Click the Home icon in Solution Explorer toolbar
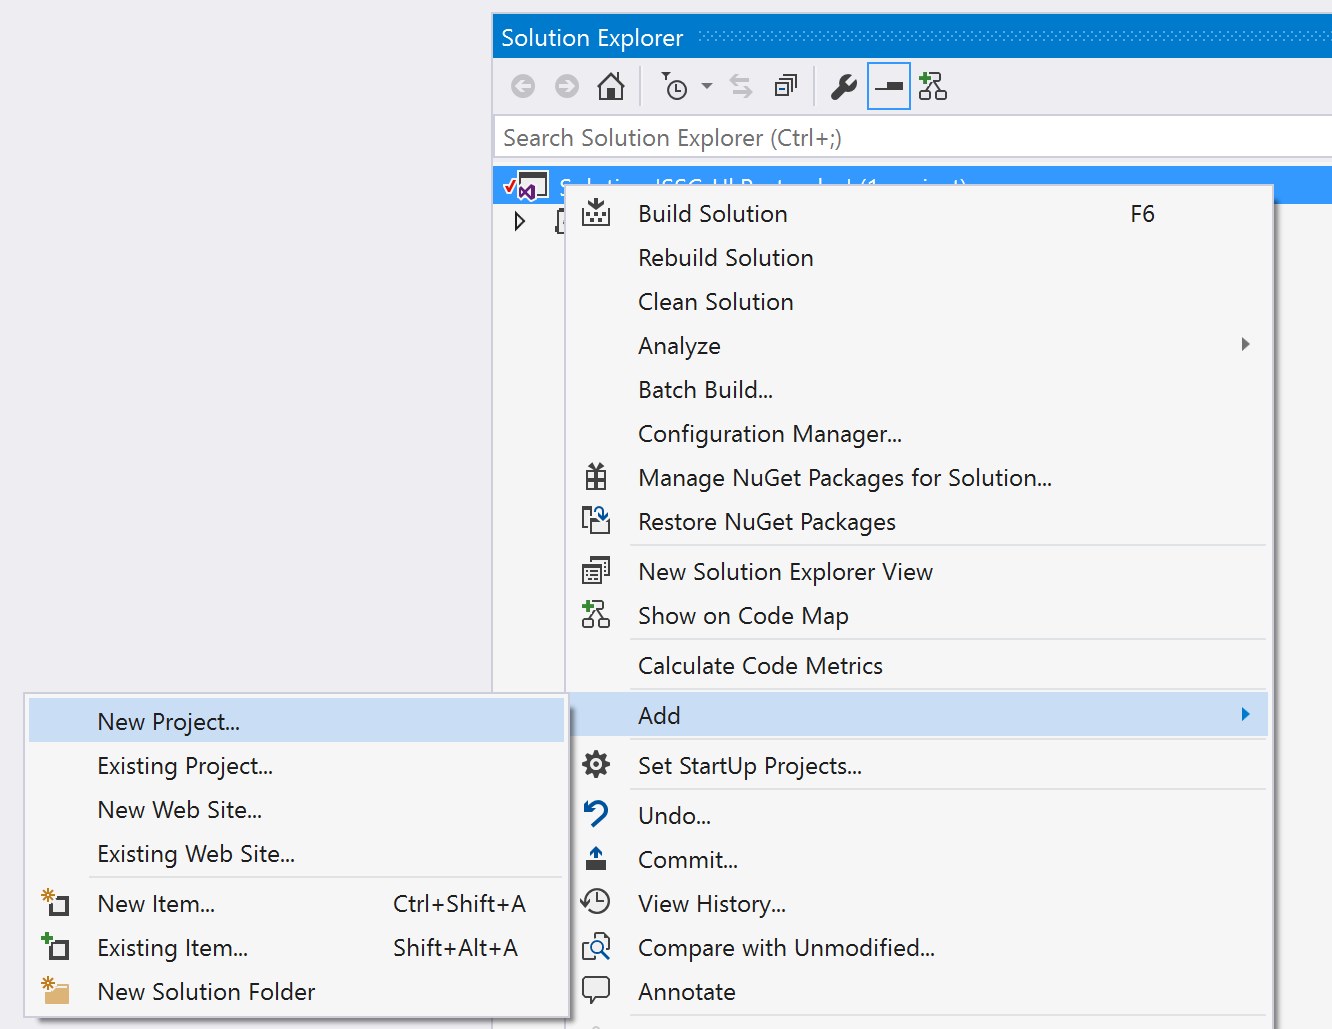Viewport: 1332px width, 1029px height. 610,87
